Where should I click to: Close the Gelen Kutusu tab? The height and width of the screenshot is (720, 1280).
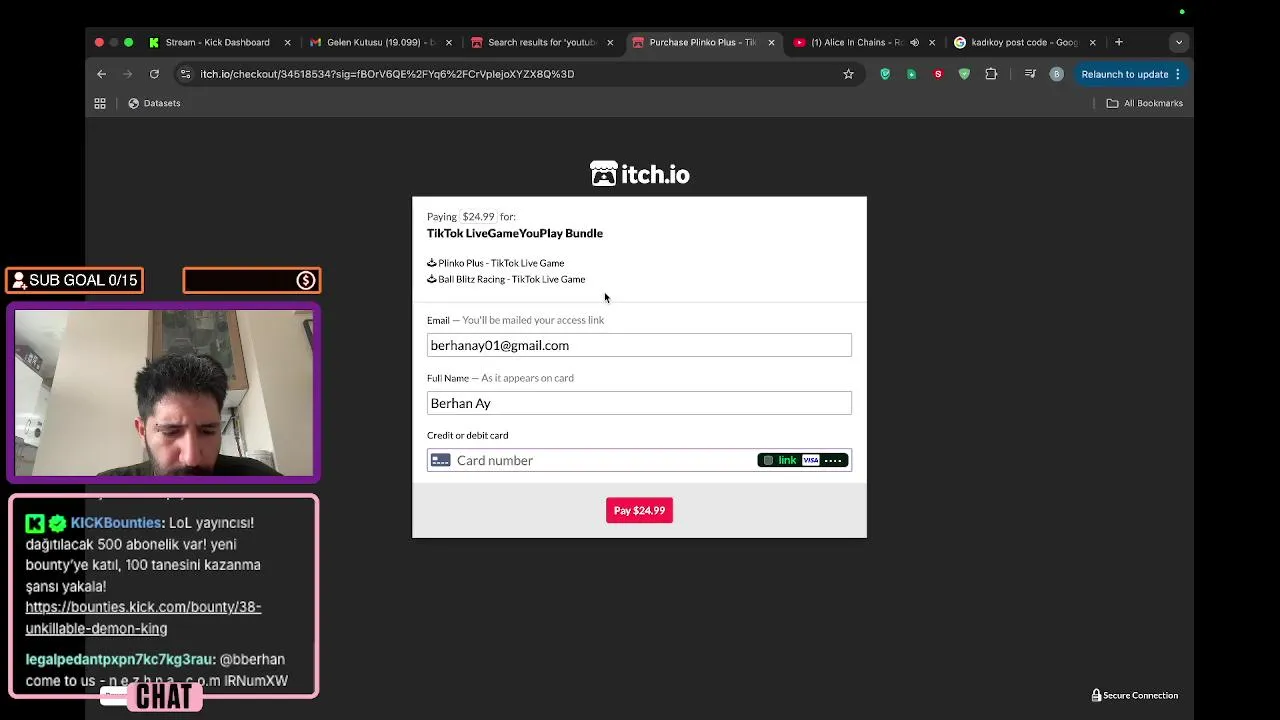pos(449,42)
